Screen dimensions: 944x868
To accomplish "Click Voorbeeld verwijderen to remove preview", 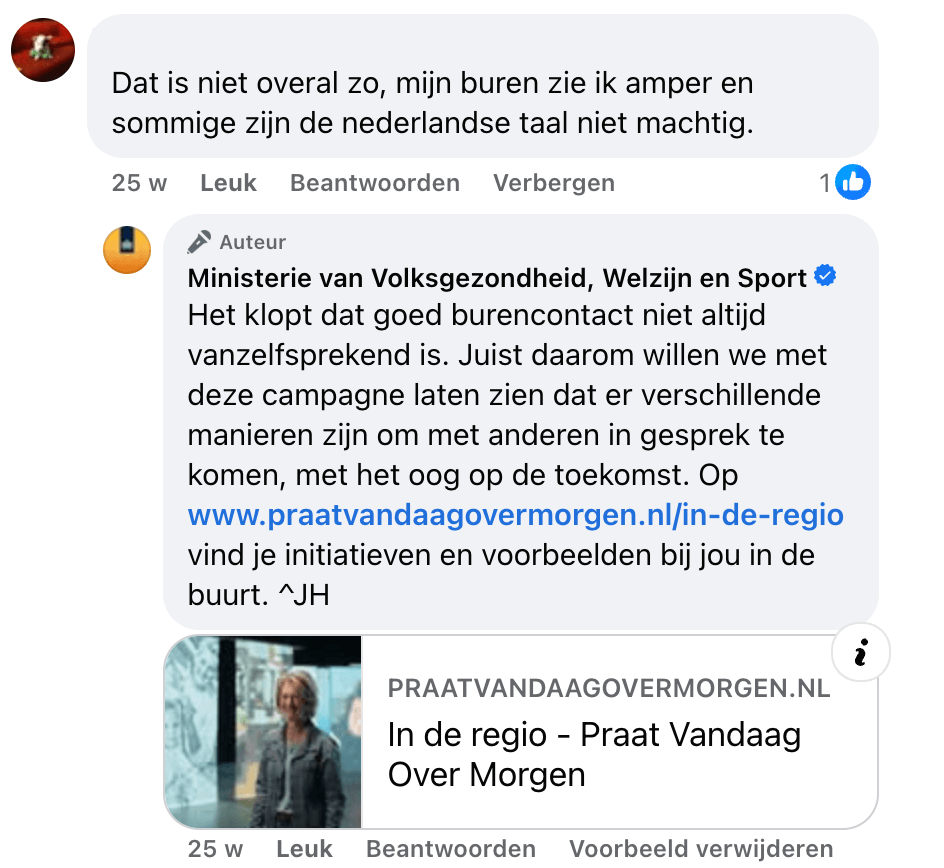I will [701, 849].
